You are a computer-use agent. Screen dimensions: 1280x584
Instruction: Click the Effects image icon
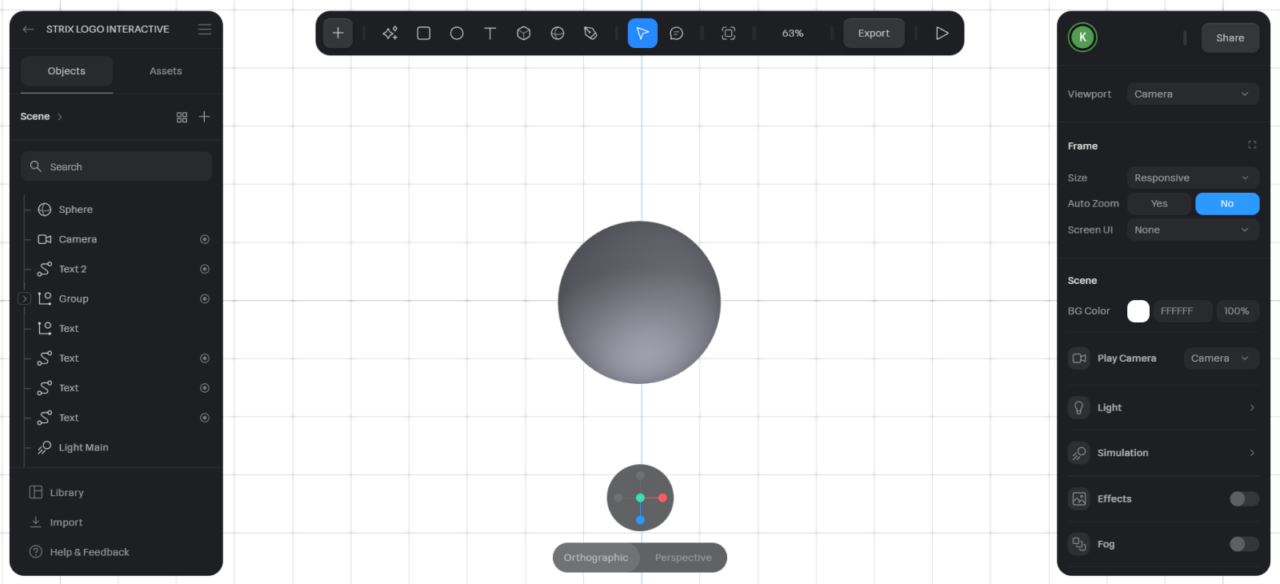click(1079, 499)
